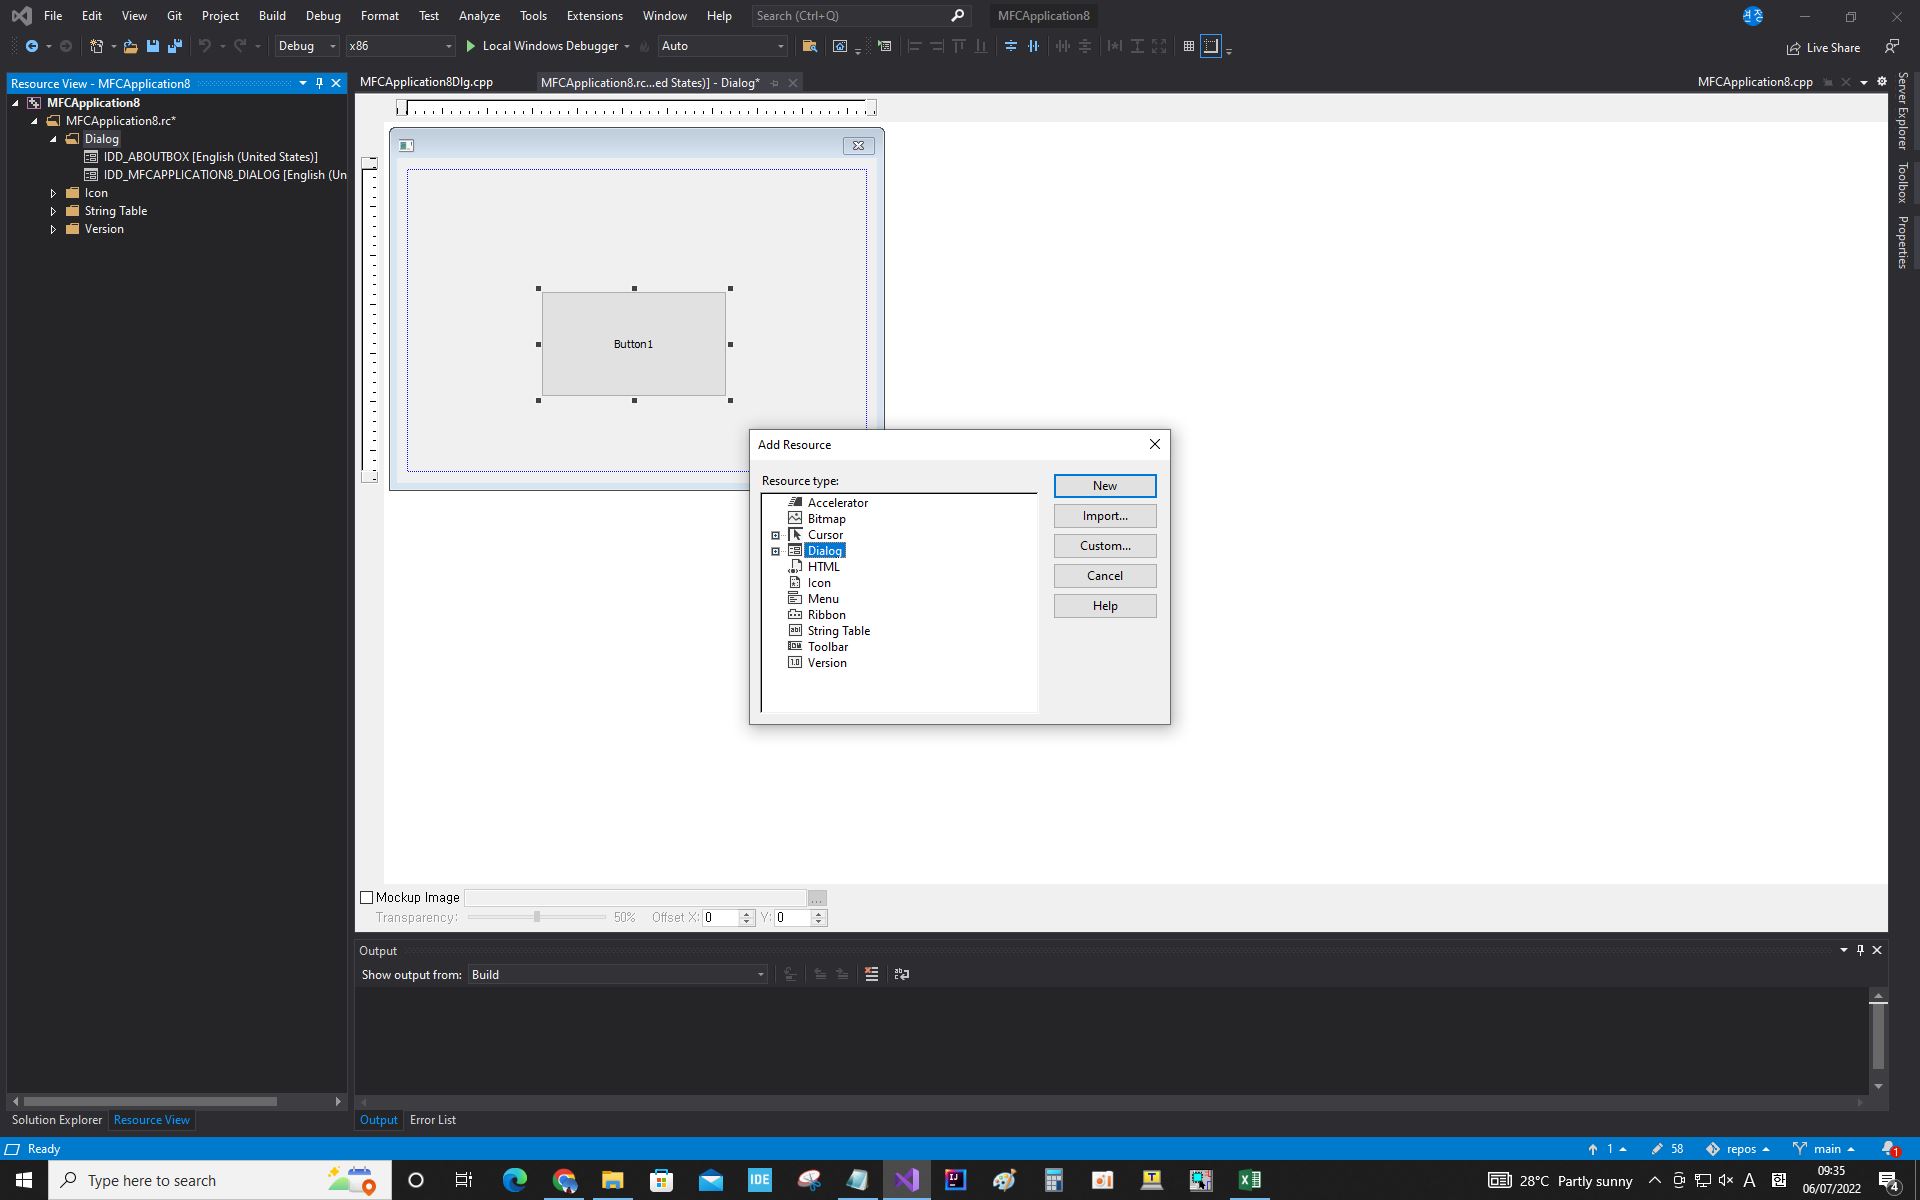Open the x86 platform dropdown

(x=400, y=46)
